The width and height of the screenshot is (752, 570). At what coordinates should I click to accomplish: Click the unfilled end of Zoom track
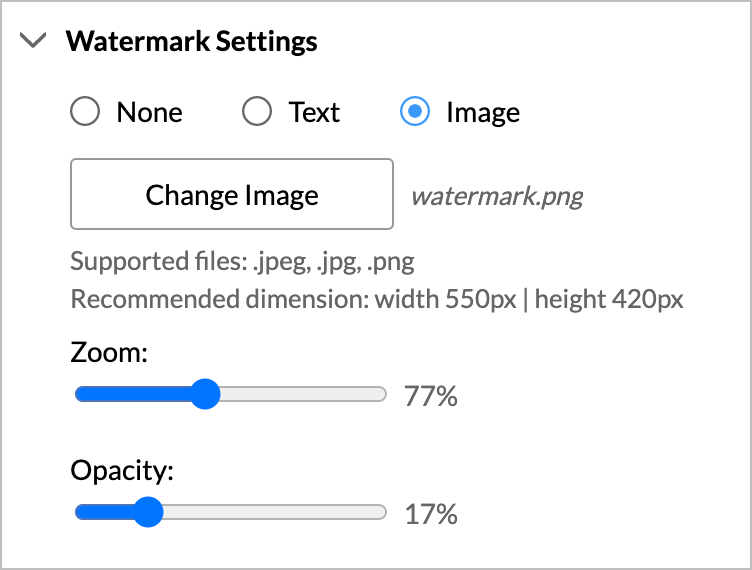[370, 394]
